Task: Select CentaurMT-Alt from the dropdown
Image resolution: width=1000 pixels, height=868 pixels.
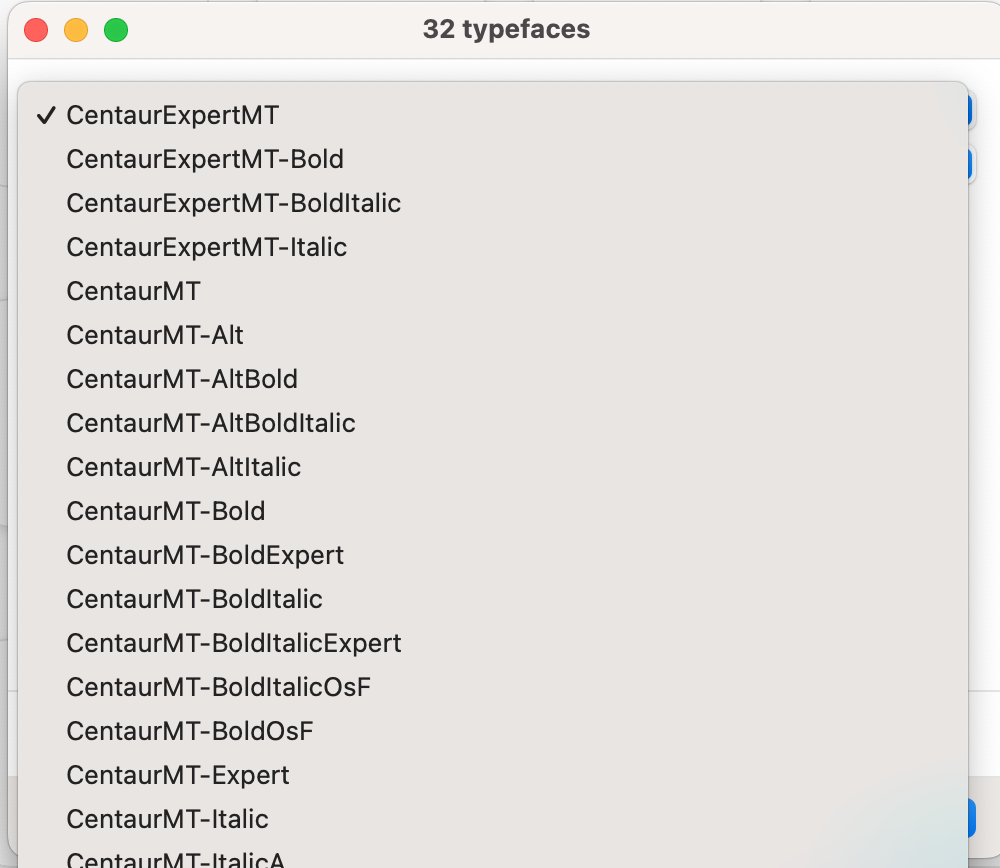Action: coord(155,335)
